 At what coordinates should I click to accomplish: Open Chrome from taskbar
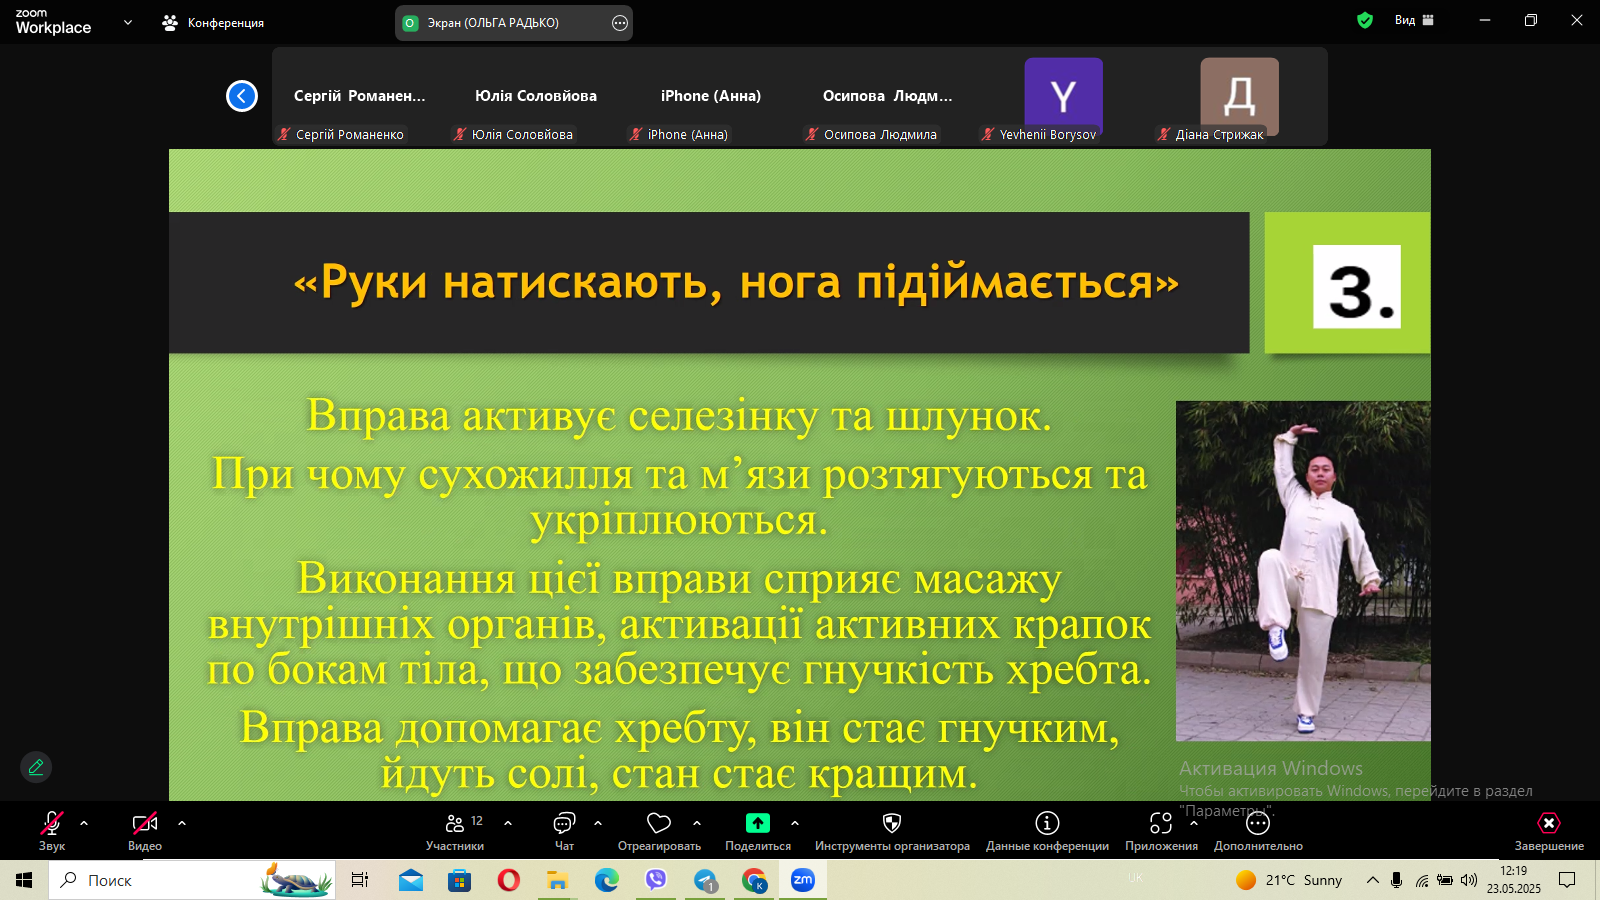click(754, 880)
